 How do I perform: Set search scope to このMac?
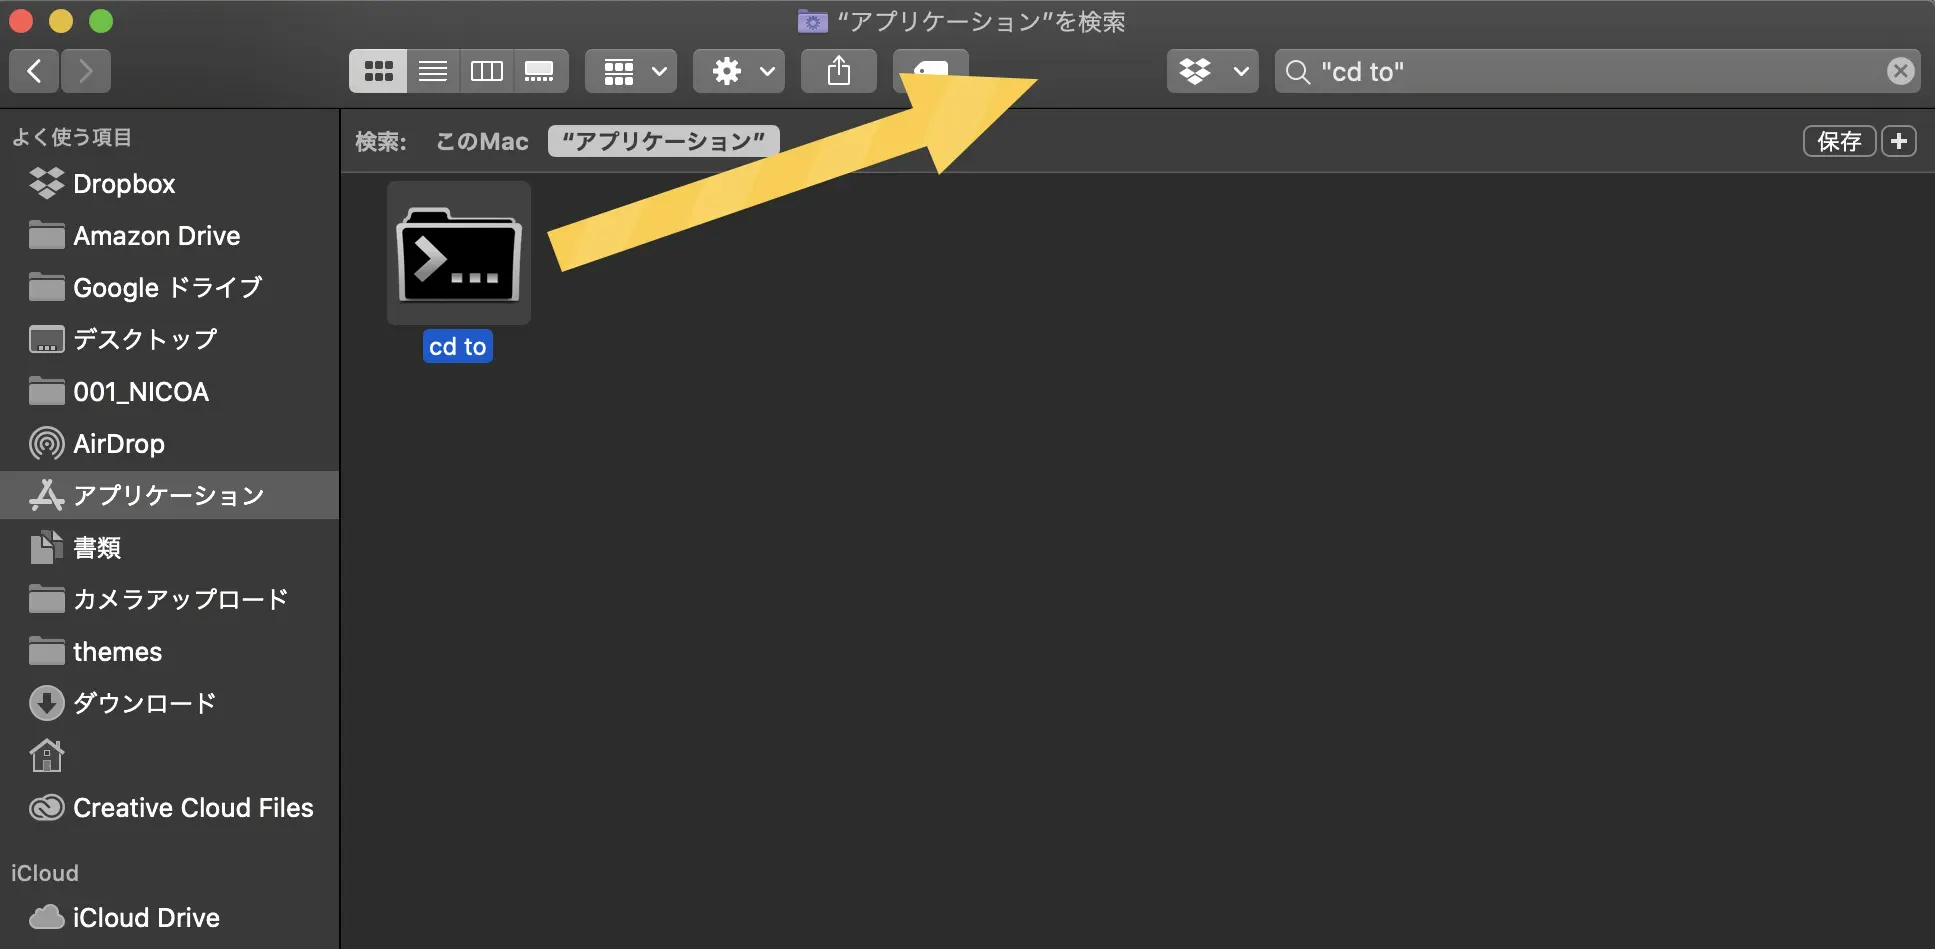click(482, 142)
